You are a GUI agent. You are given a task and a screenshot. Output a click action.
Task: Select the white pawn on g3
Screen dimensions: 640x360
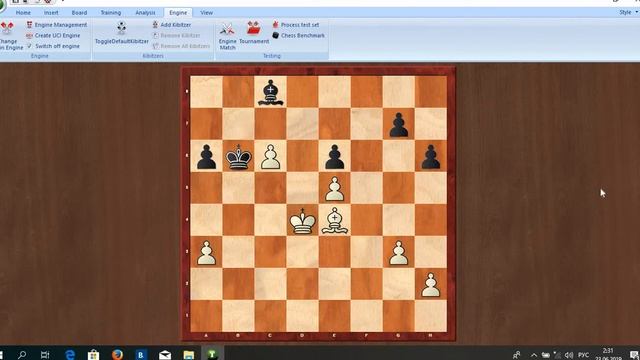coord(398,253)
